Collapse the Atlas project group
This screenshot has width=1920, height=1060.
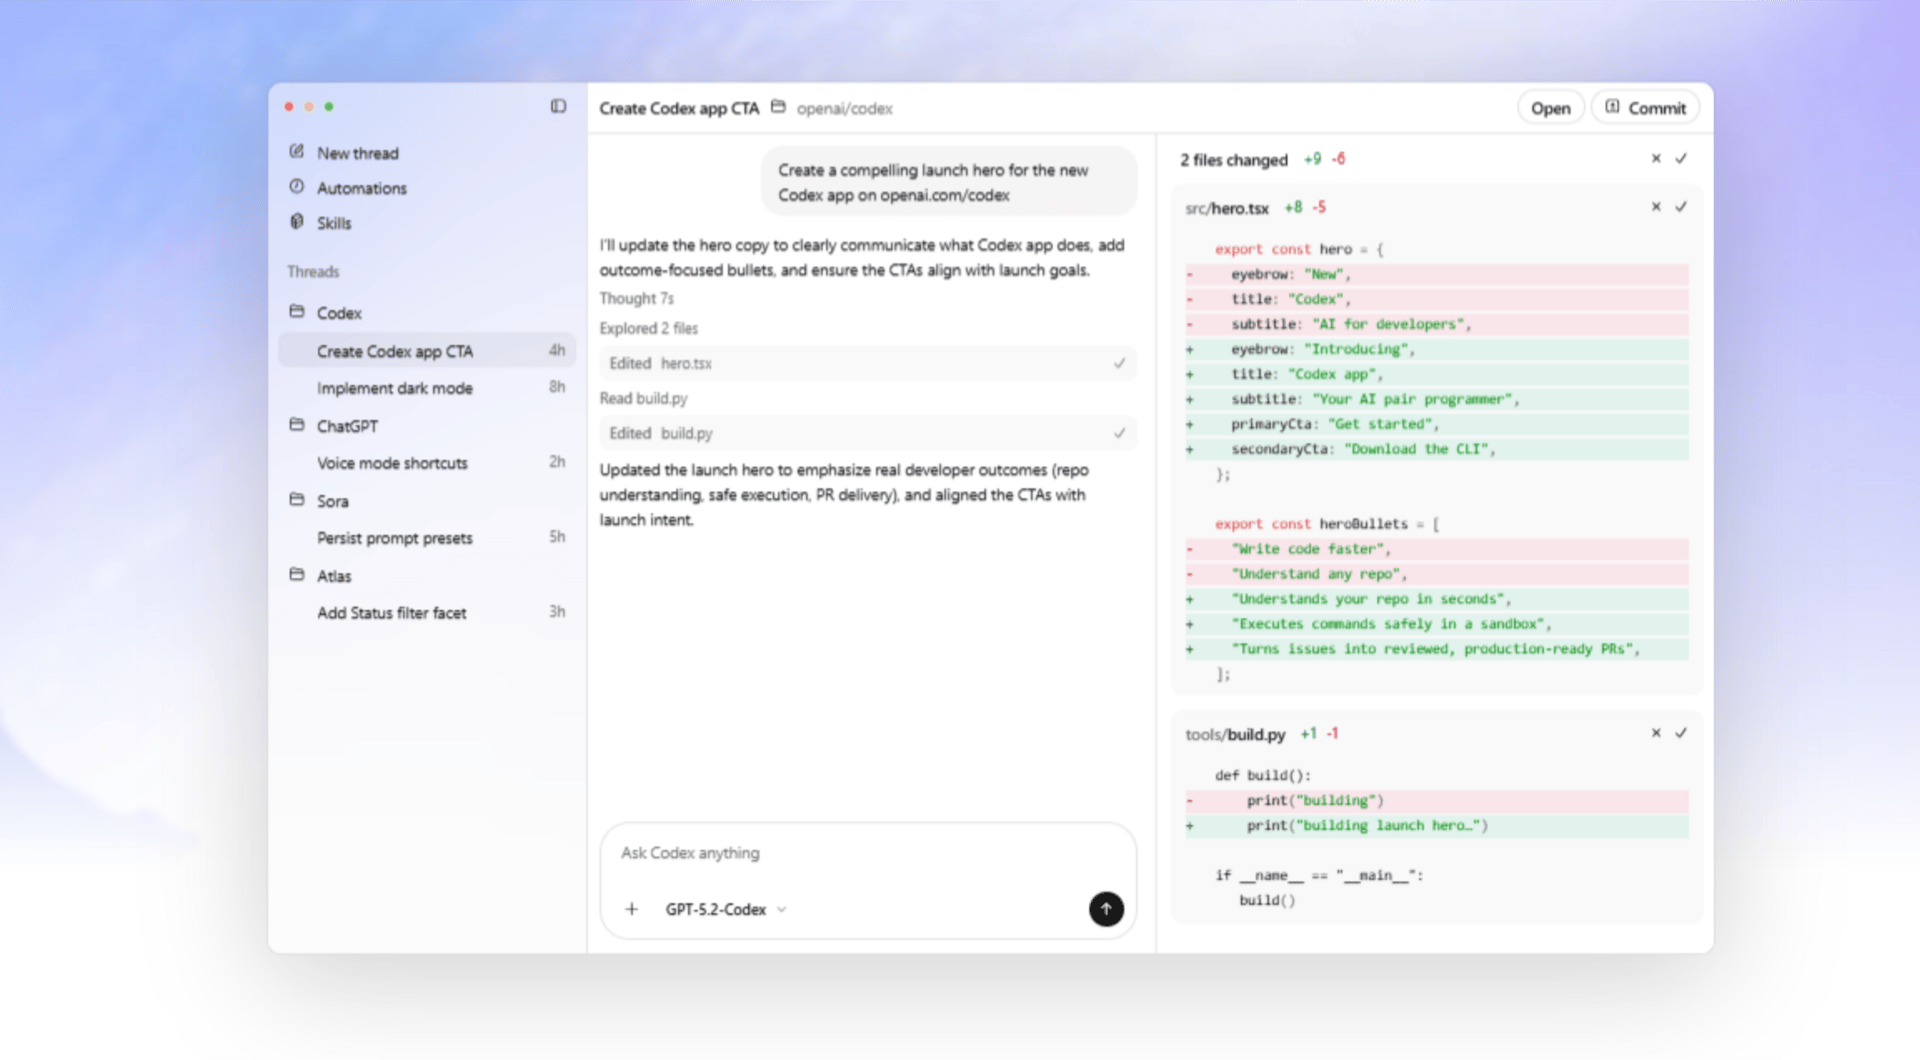334,576
